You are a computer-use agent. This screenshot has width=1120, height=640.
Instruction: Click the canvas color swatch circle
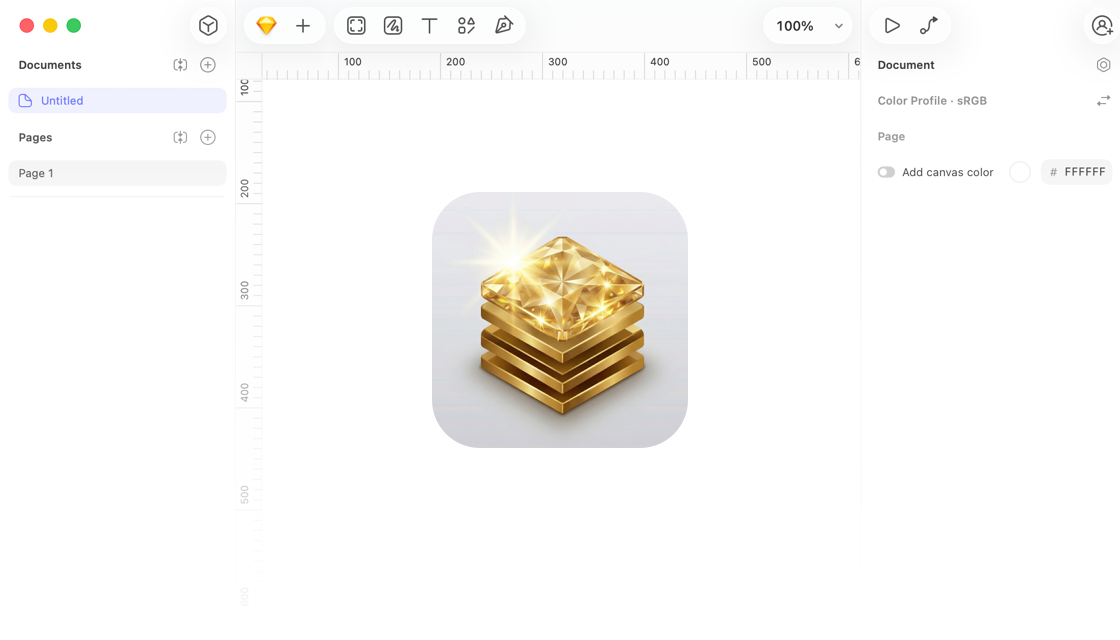[1019, 172]
